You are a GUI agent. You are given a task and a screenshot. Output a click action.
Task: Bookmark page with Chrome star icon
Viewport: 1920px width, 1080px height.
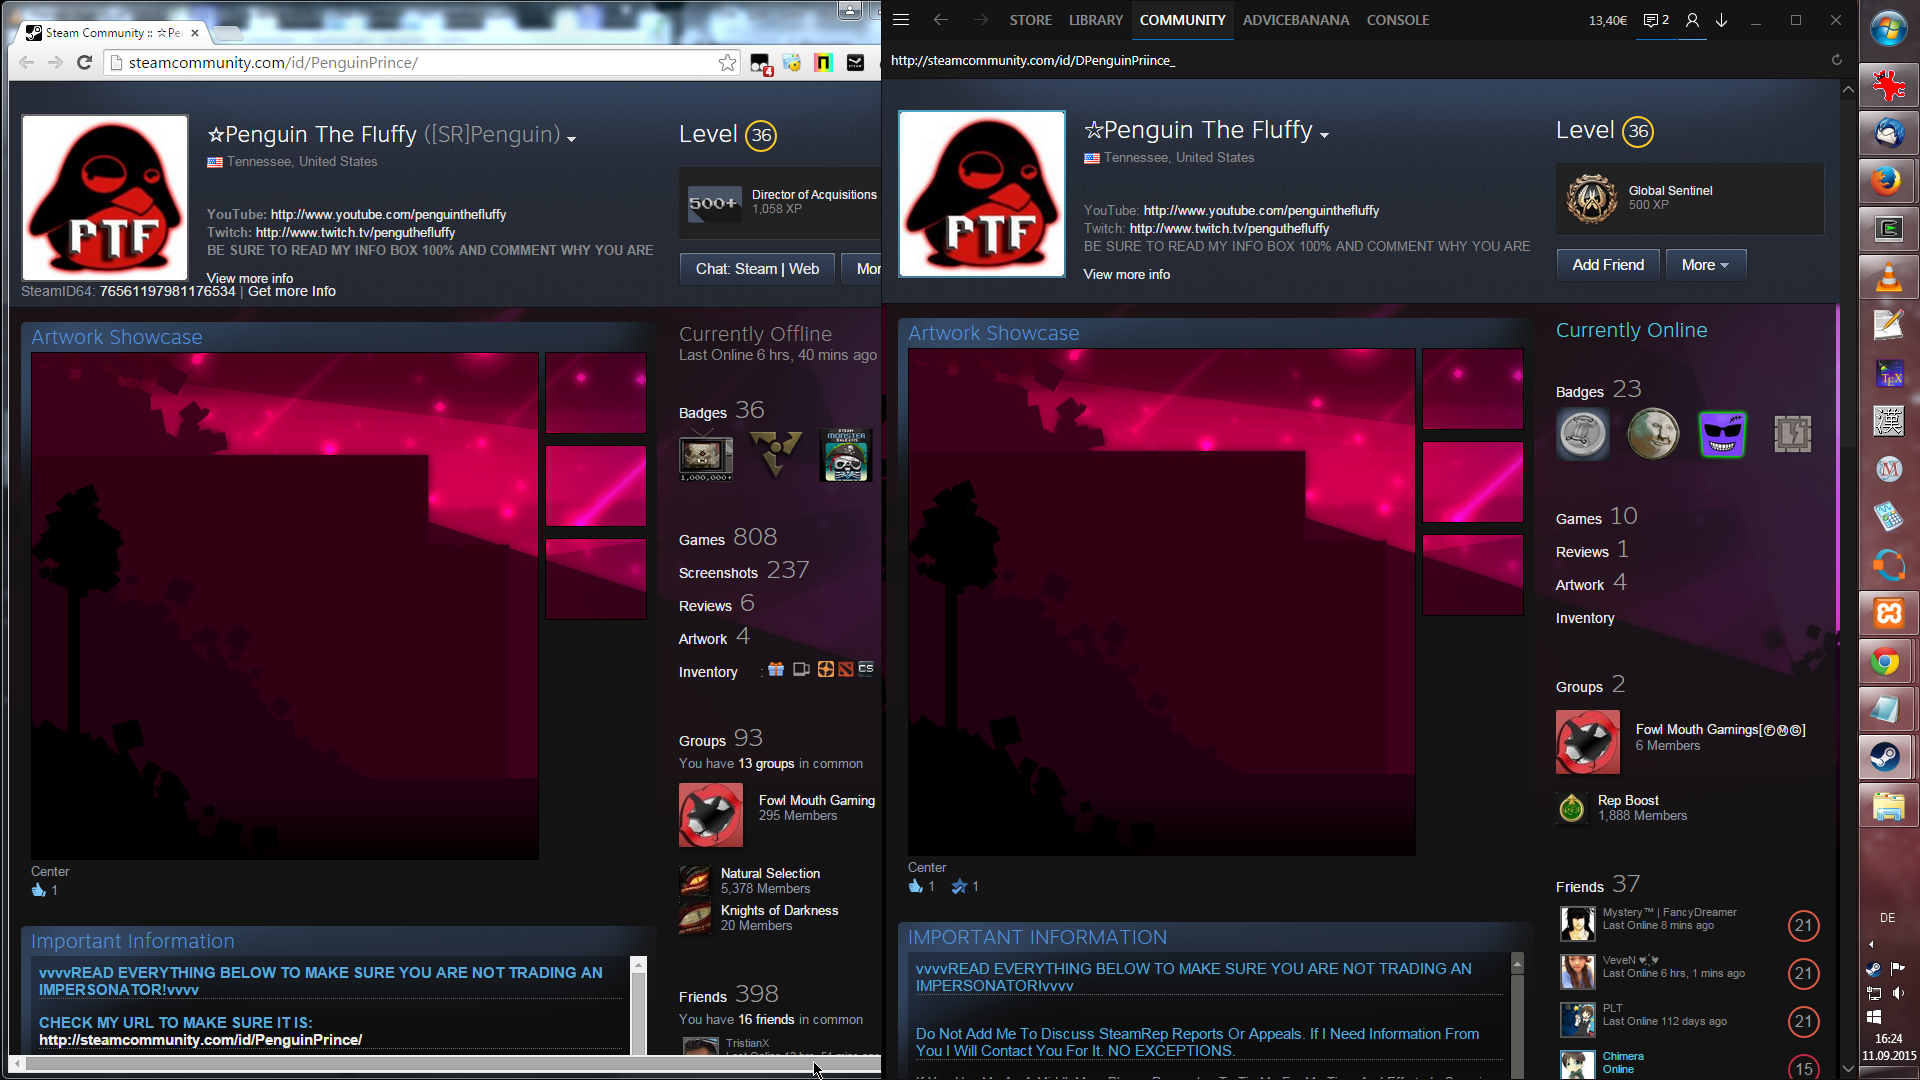[727, 63]
